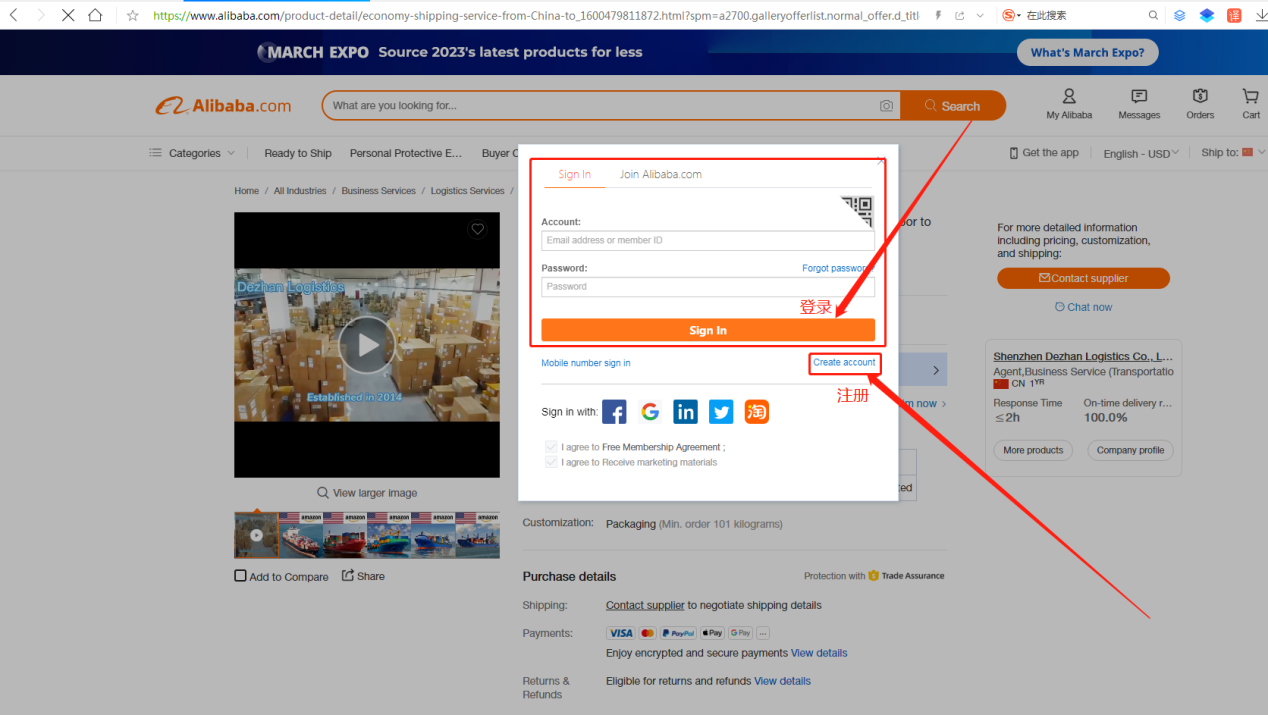This screenshot has width=1268, height=715.
Task: Check I agree to Free Membership Agreement
Action: pos(551,447)
